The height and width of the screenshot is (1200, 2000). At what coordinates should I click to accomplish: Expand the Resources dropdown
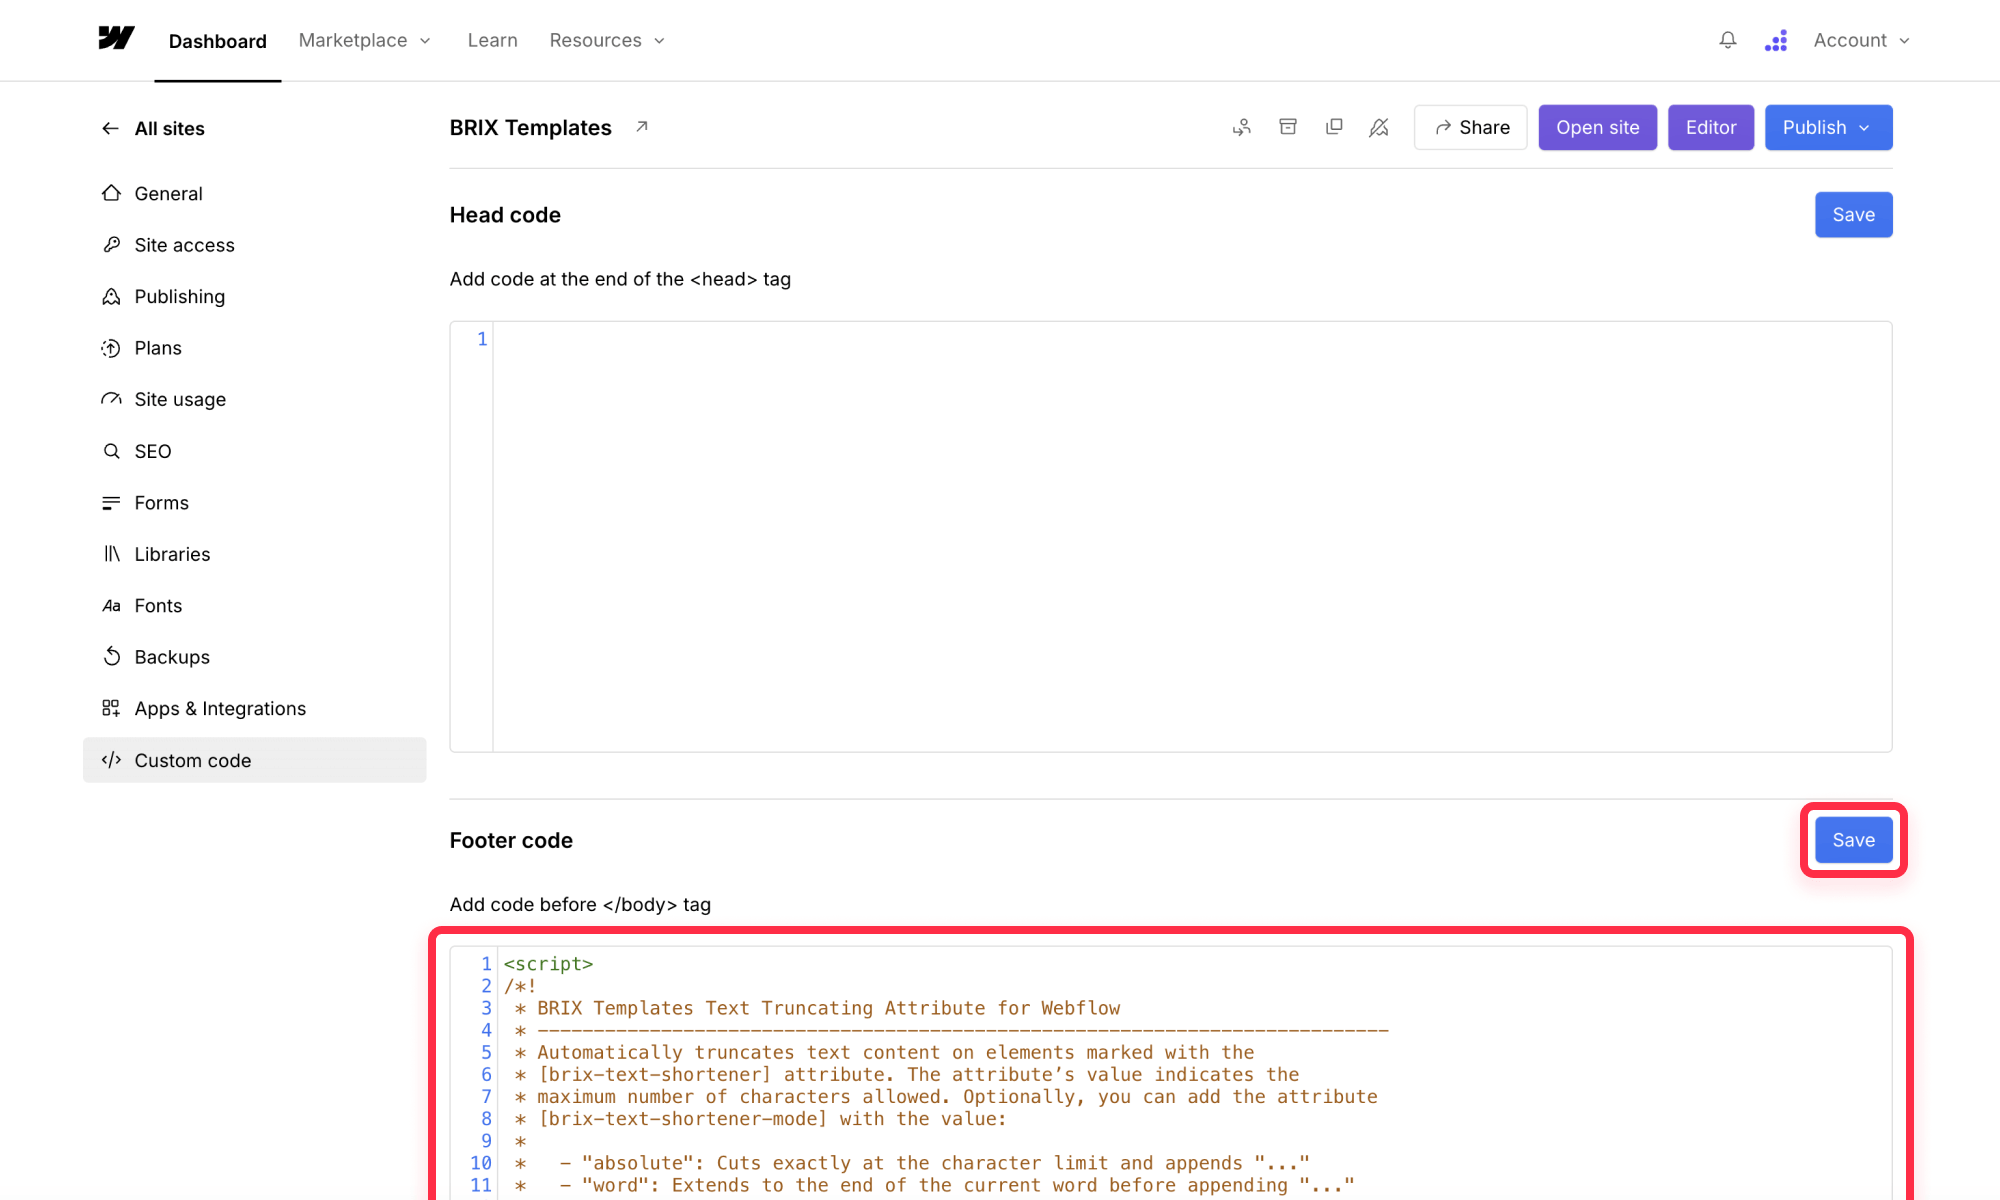click(x=607, y=40)
